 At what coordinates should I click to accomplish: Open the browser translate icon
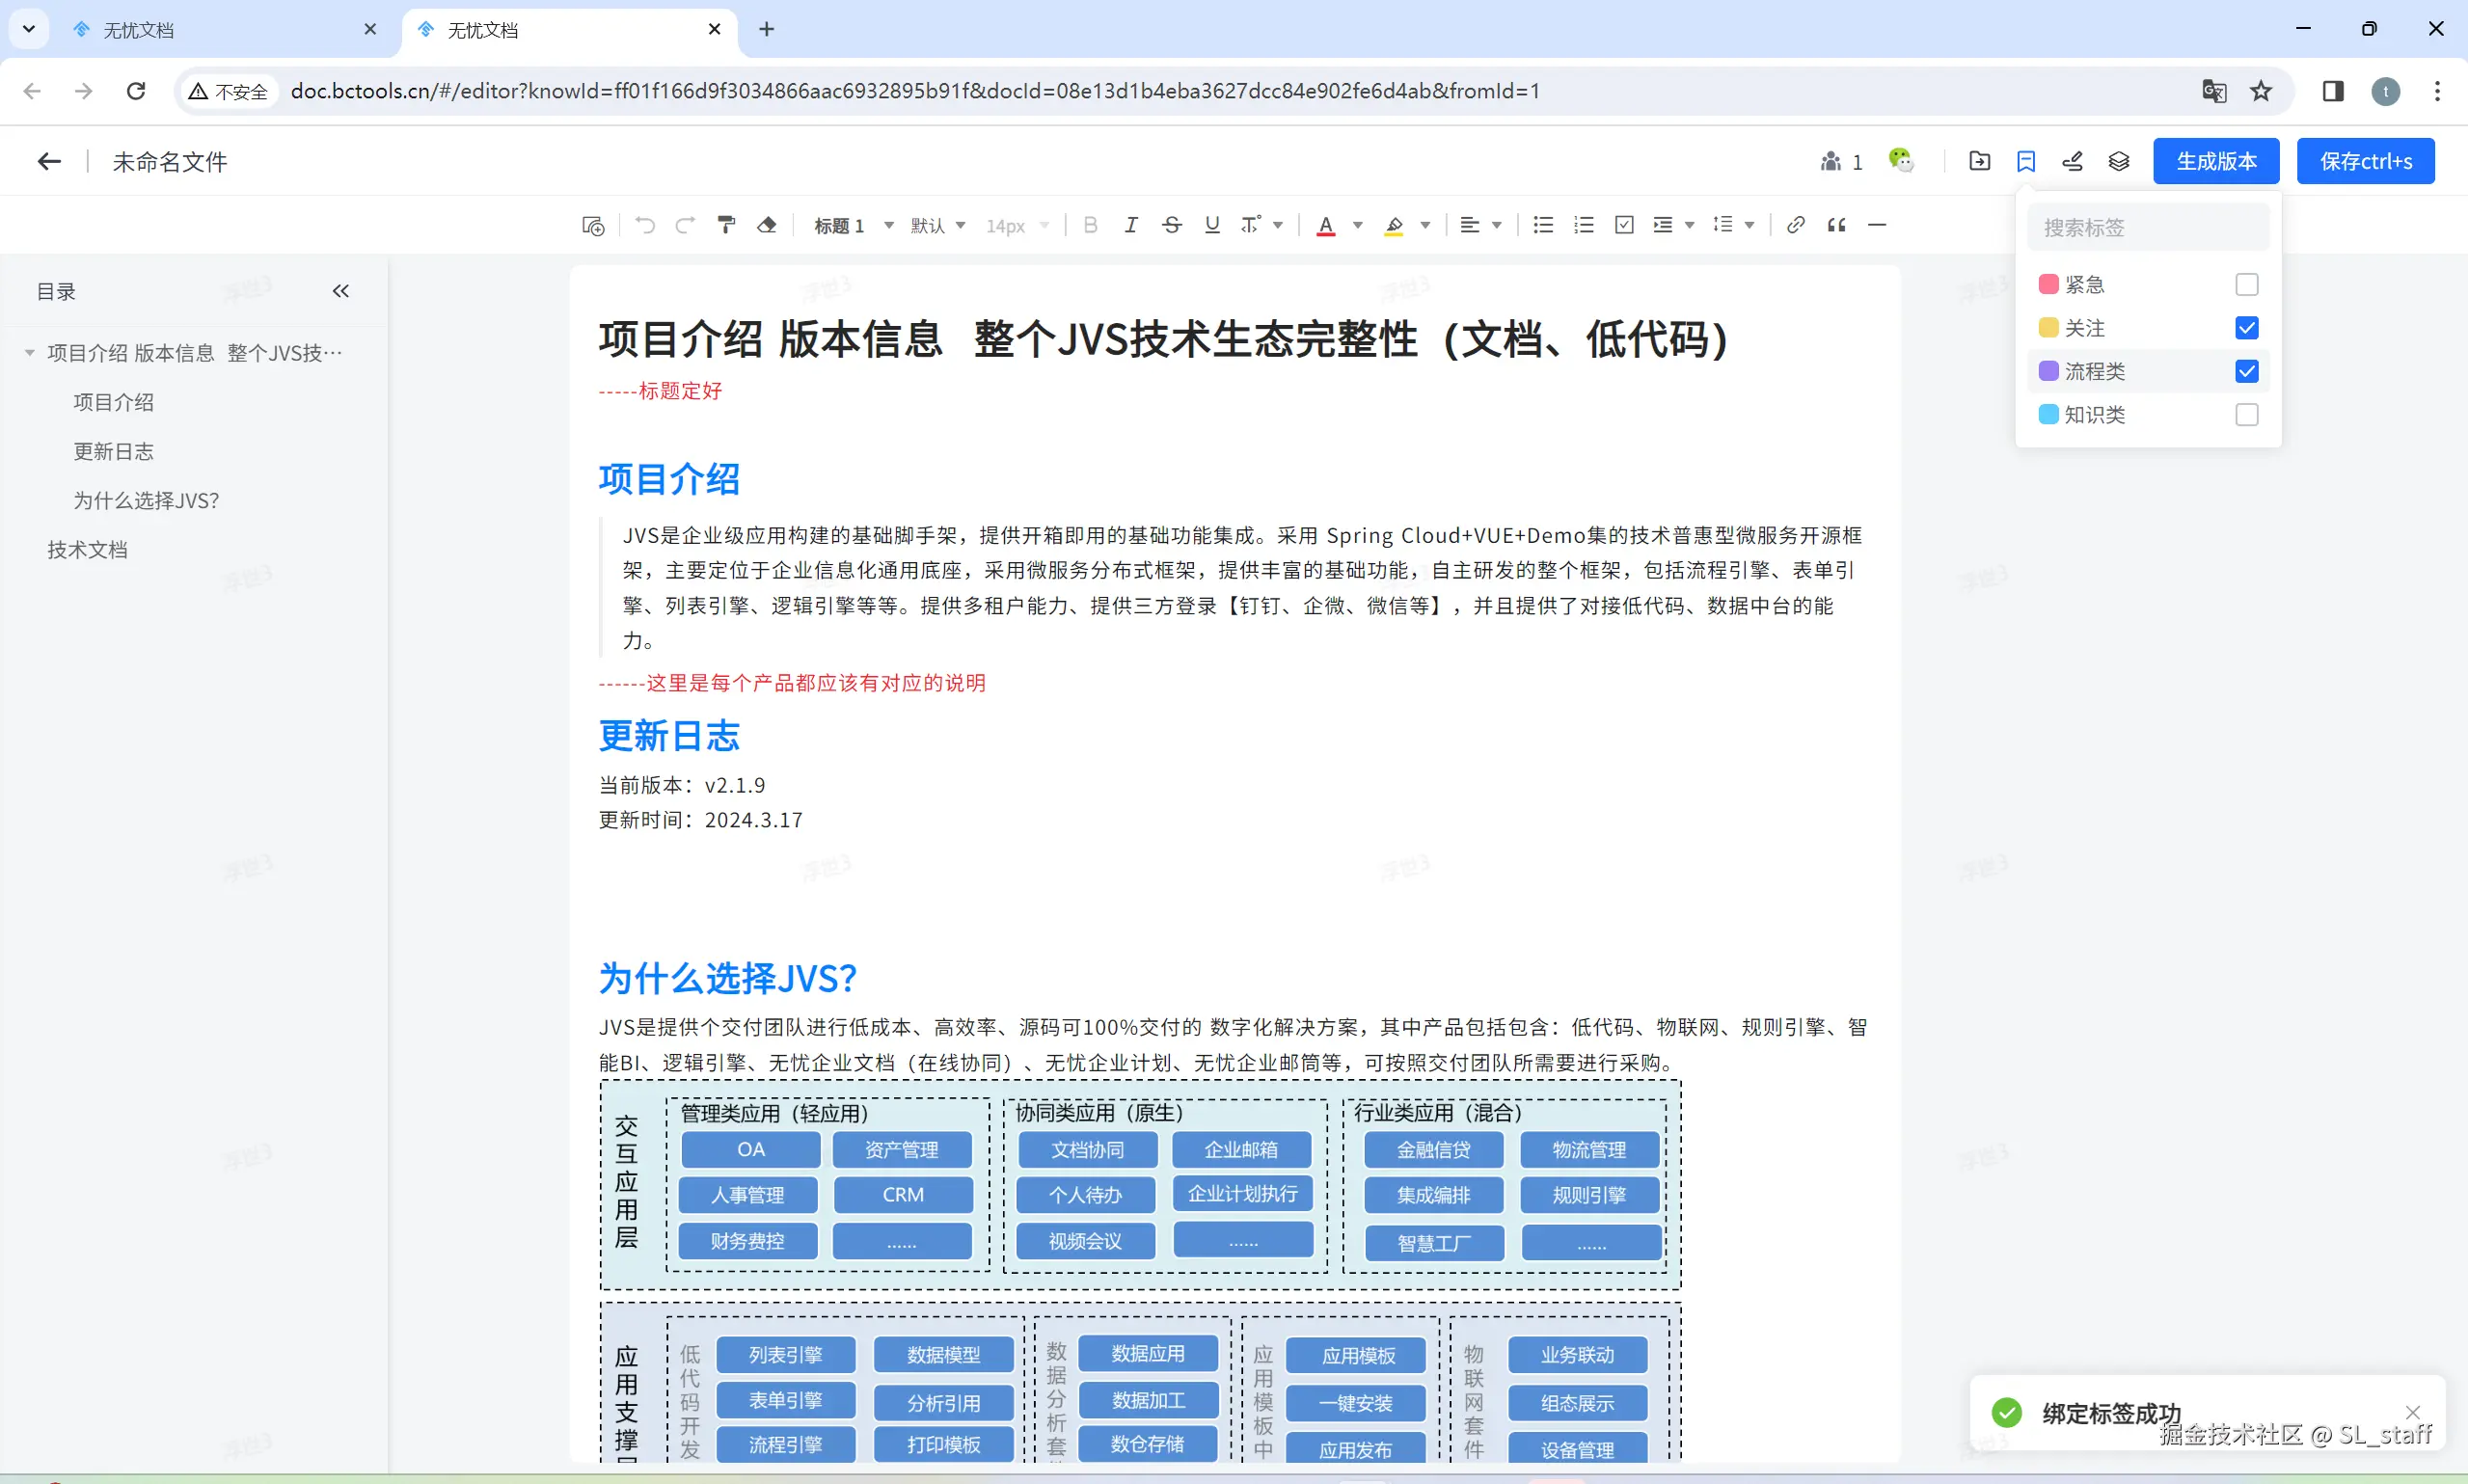coord(2214,91)
